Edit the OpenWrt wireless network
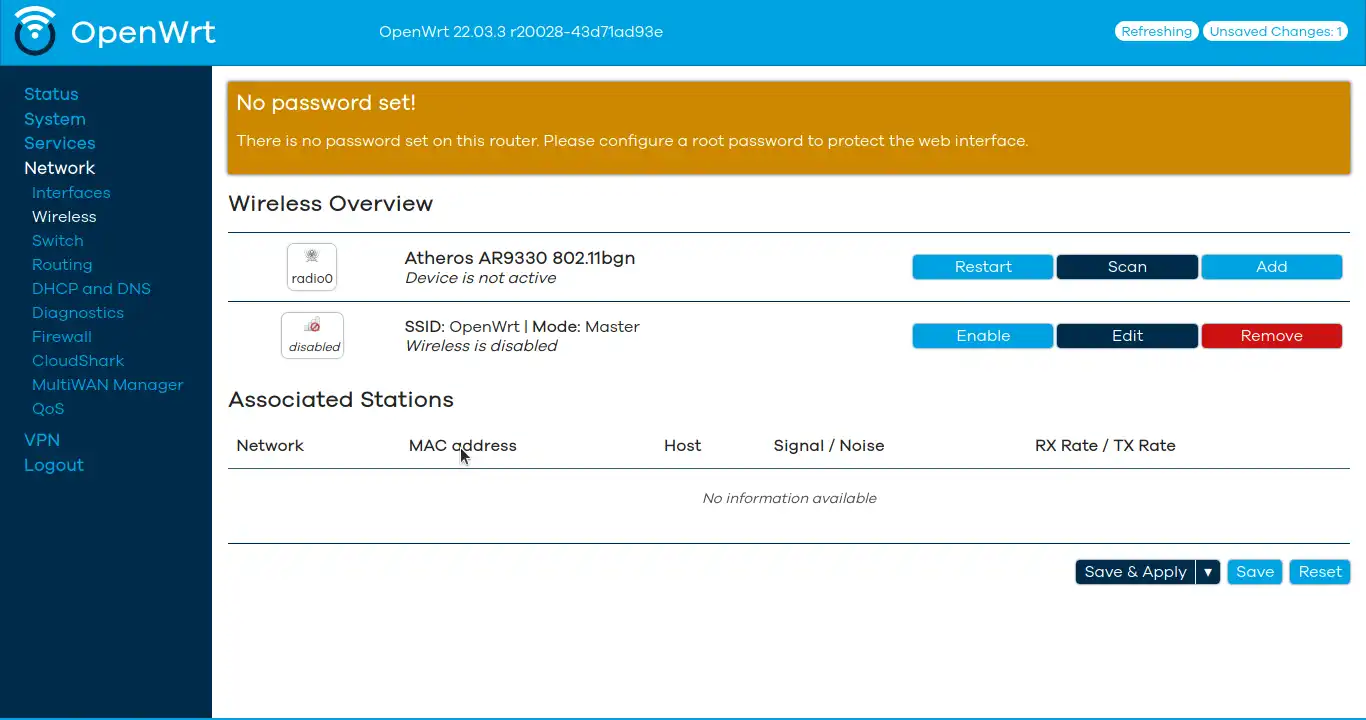Screen dimensions: 1366x720 click(1127, 335)
